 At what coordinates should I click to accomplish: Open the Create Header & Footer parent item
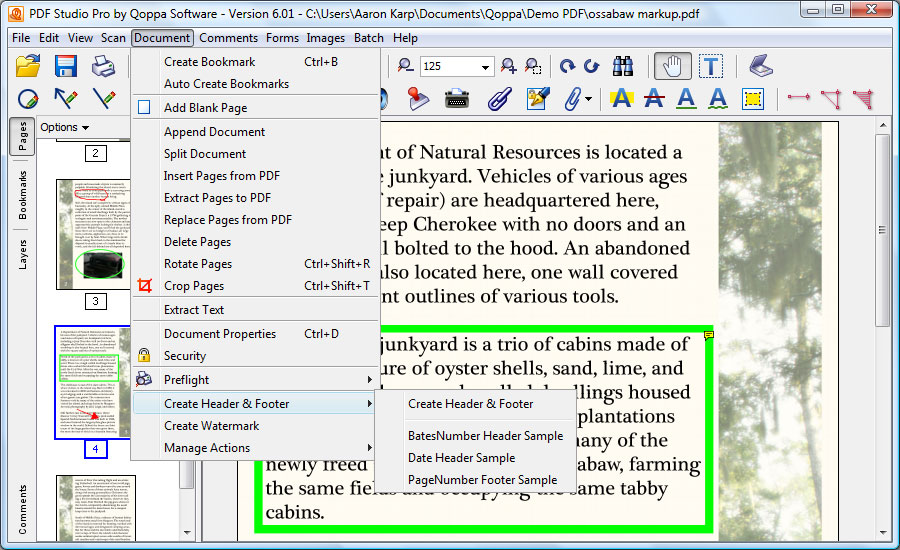[255, 404]
